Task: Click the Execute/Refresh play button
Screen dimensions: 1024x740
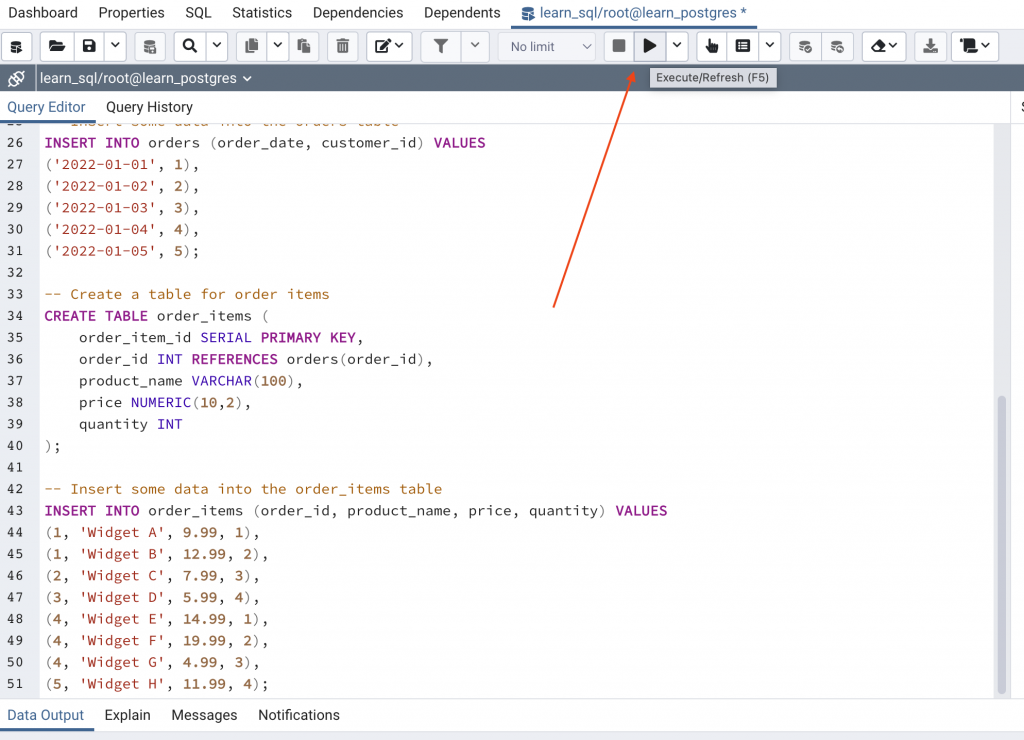Action: coord(650,46)
